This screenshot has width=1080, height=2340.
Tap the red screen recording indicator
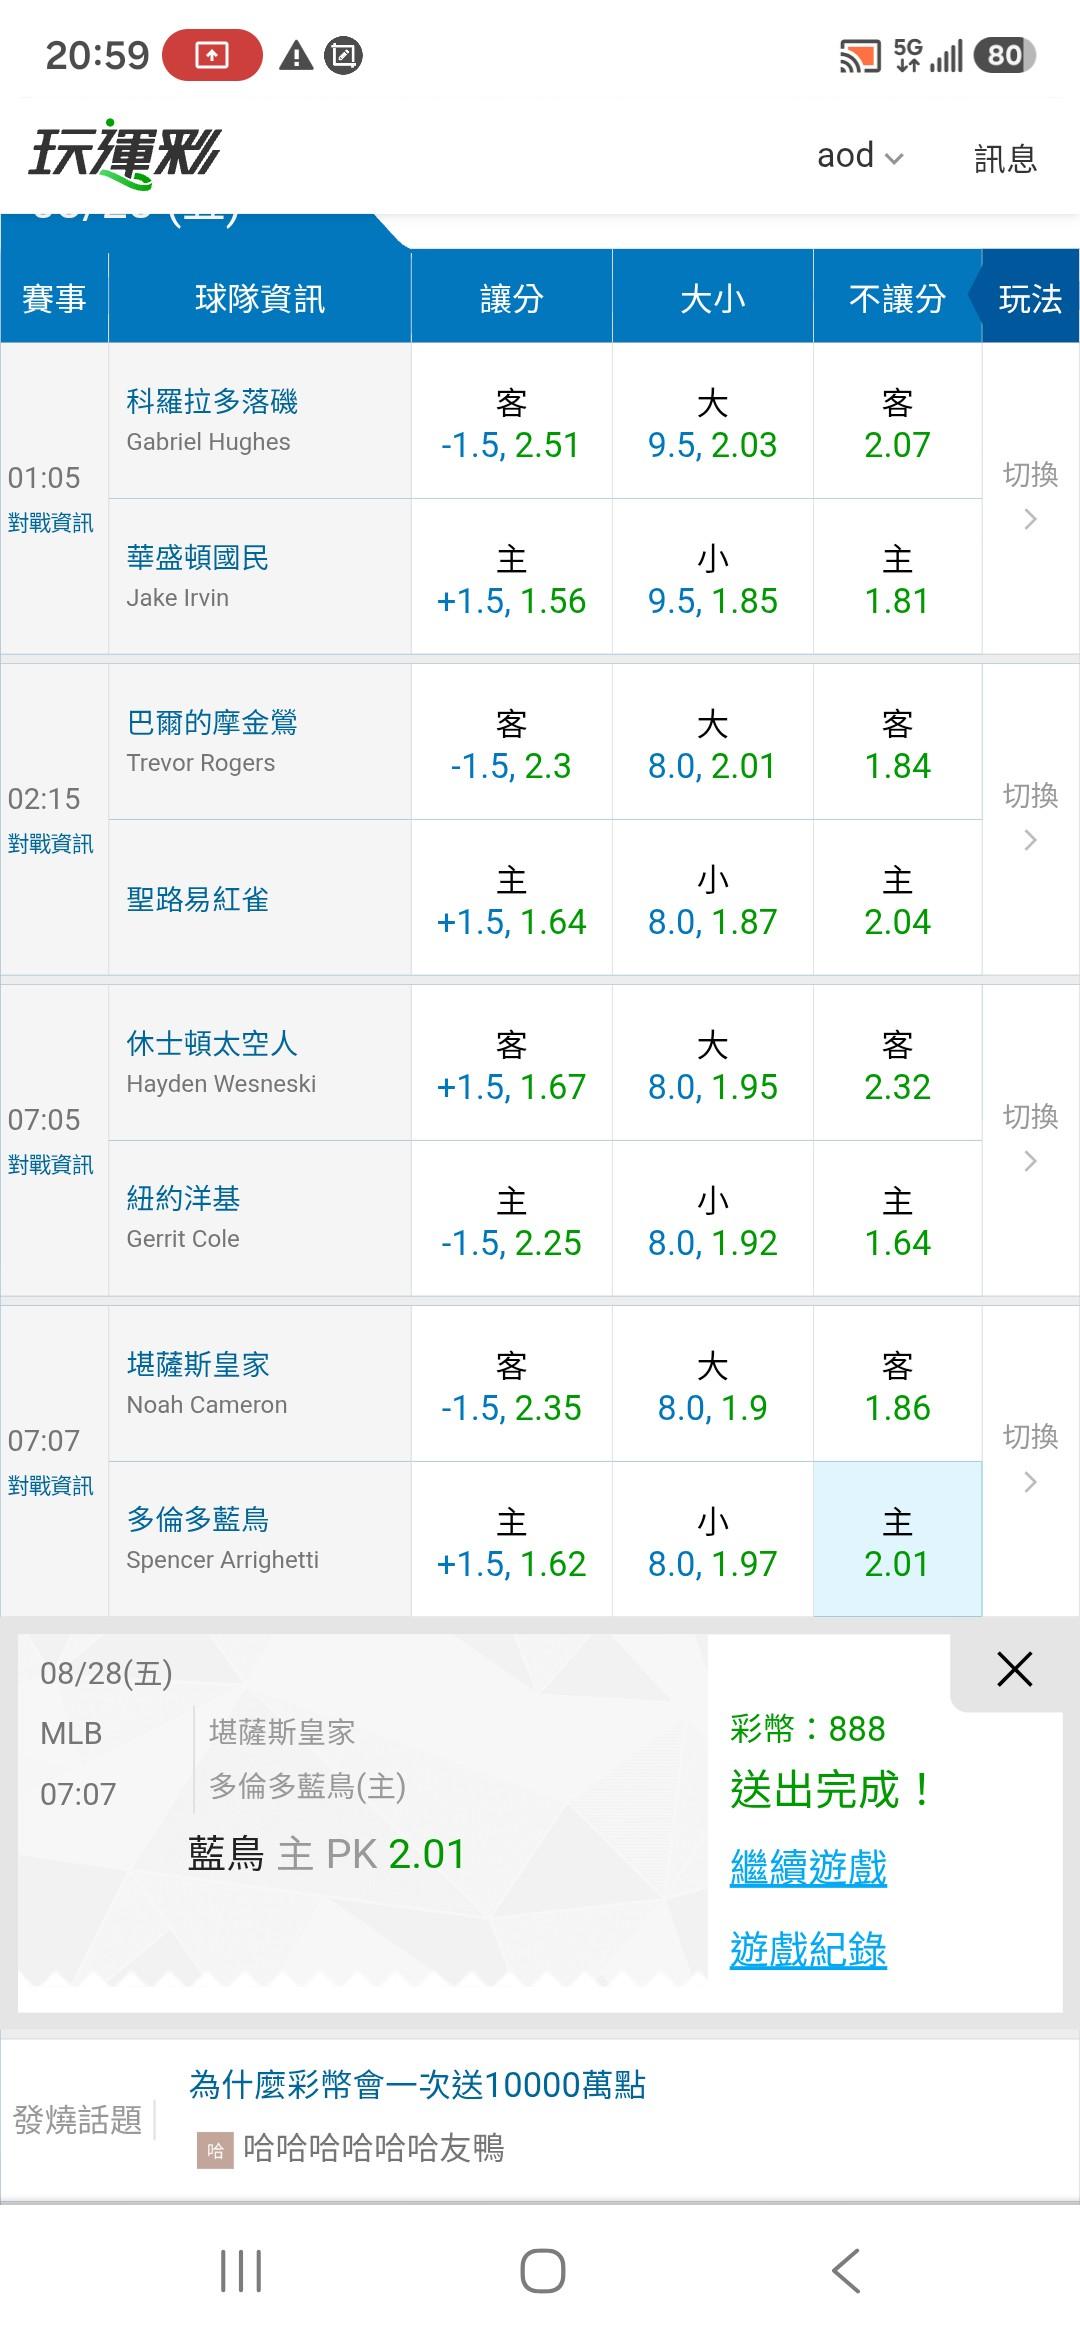(x=212, y=55)
